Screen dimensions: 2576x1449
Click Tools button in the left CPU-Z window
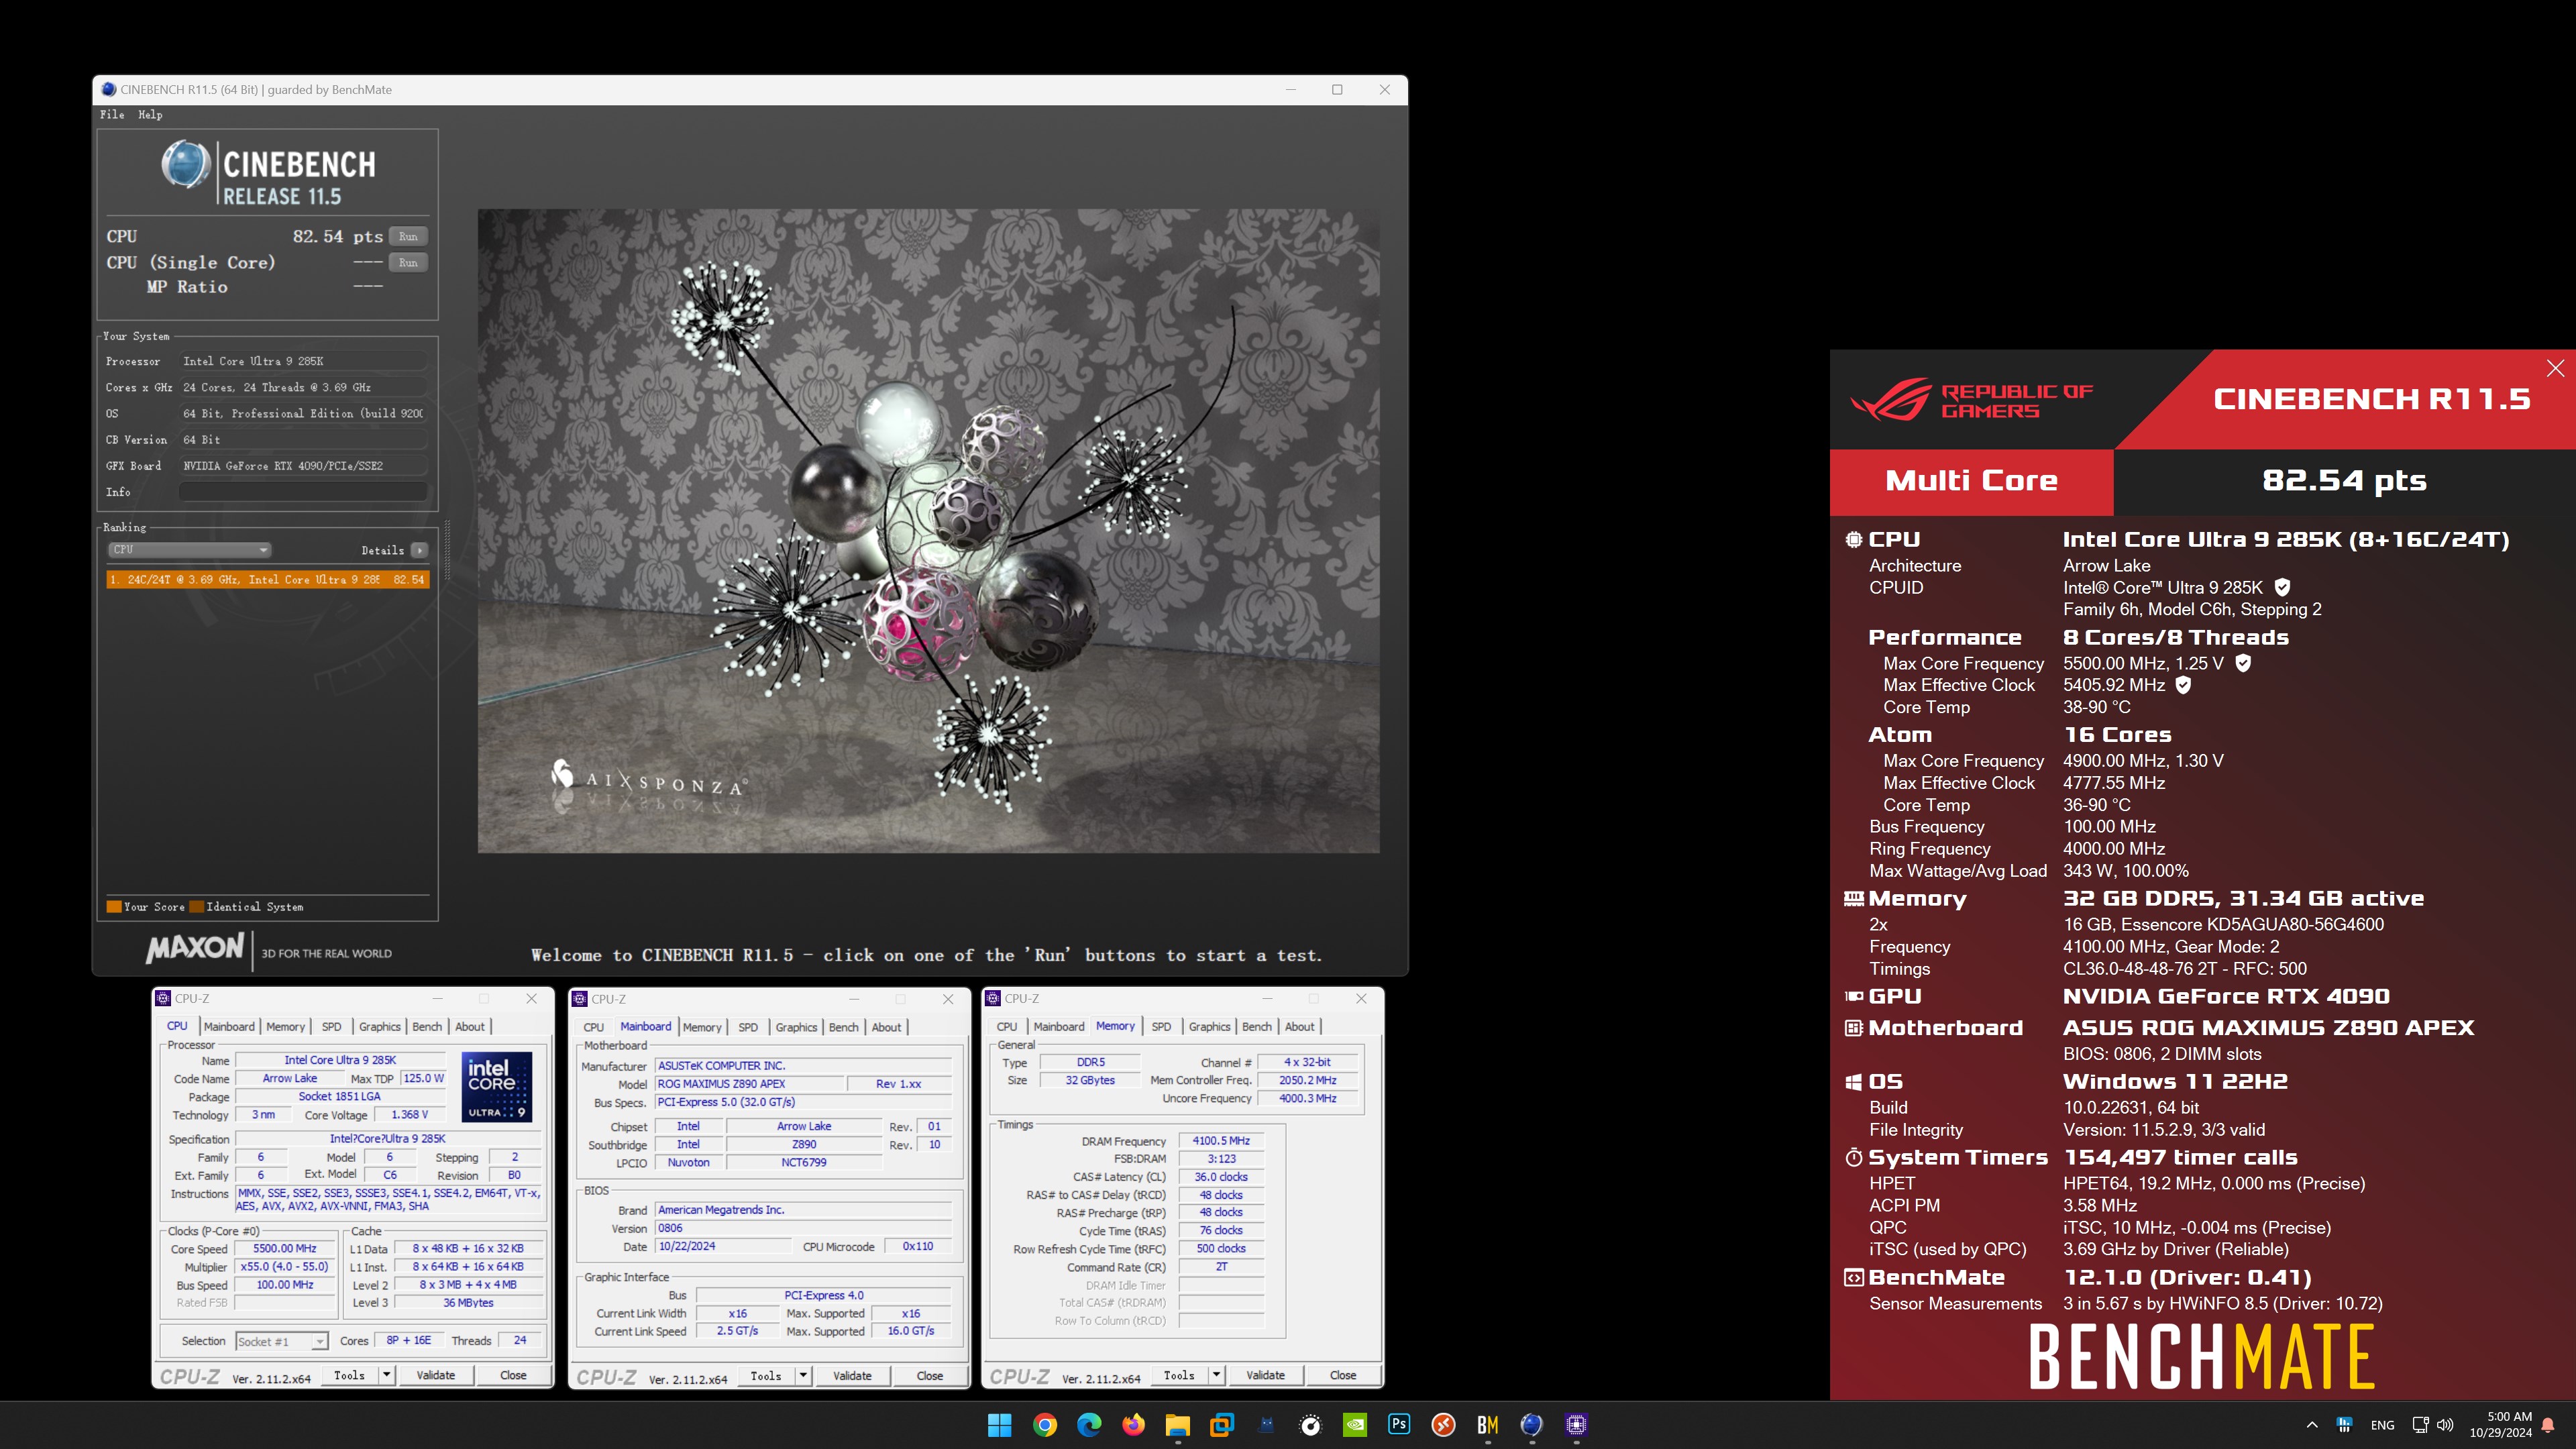point(349,1375)
